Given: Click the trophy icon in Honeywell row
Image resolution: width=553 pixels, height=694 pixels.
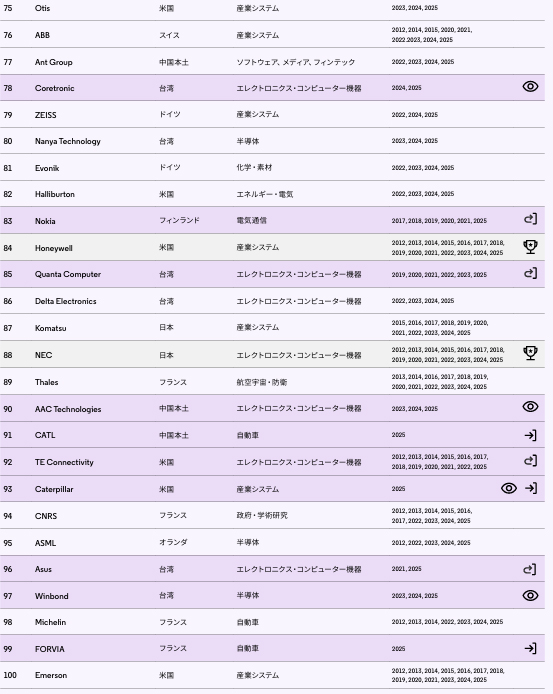Looking at the screenshot, I should click(x=530, y=247).
